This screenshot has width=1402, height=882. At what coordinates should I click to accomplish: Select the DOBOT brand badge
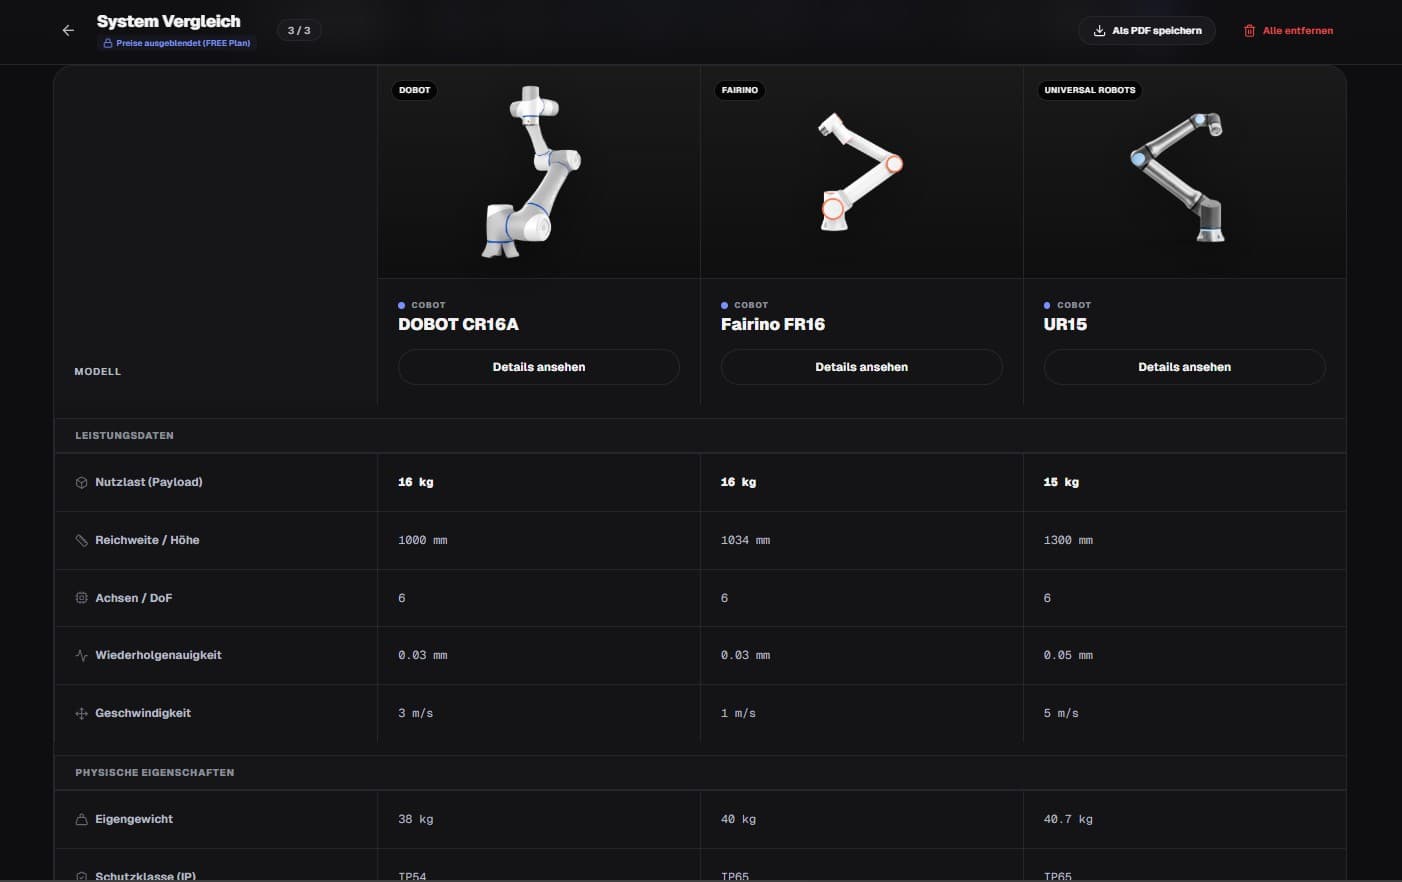pos(414,90)
